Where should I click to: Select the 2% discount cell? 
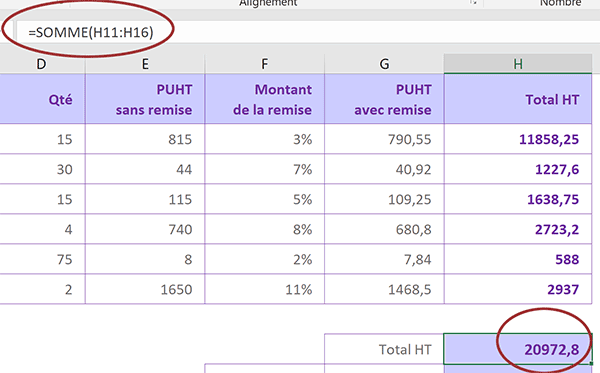pos(264,259)
